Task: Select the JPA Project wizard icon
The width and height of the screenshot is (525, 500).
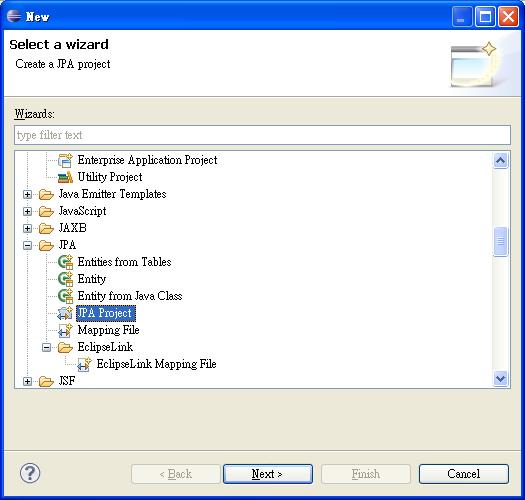Action: coord(65,313)
